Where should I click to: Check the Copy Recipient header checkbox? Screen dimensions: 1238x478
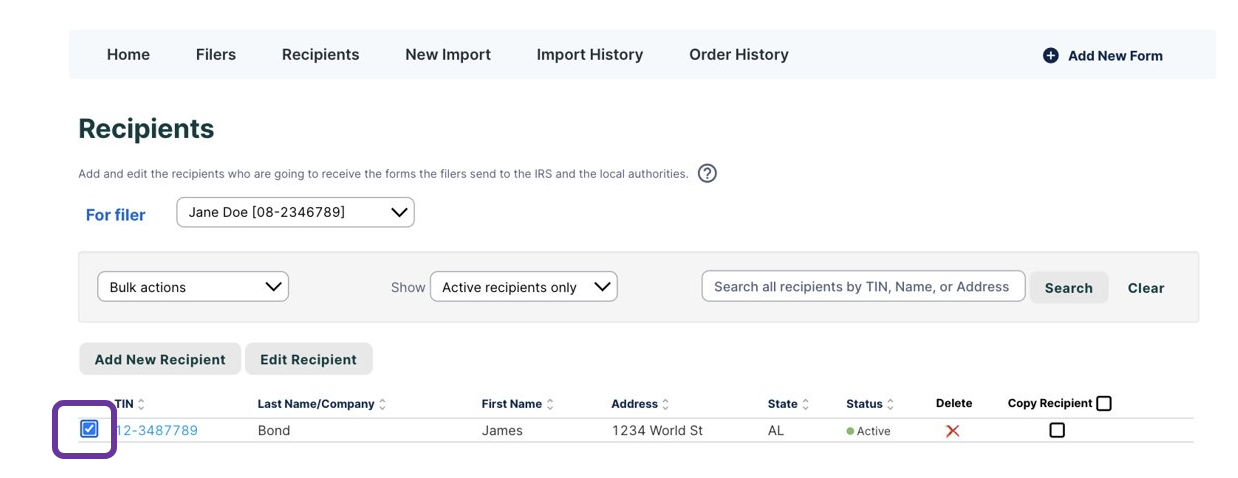pyautogui.click(x=1103, y=404)
